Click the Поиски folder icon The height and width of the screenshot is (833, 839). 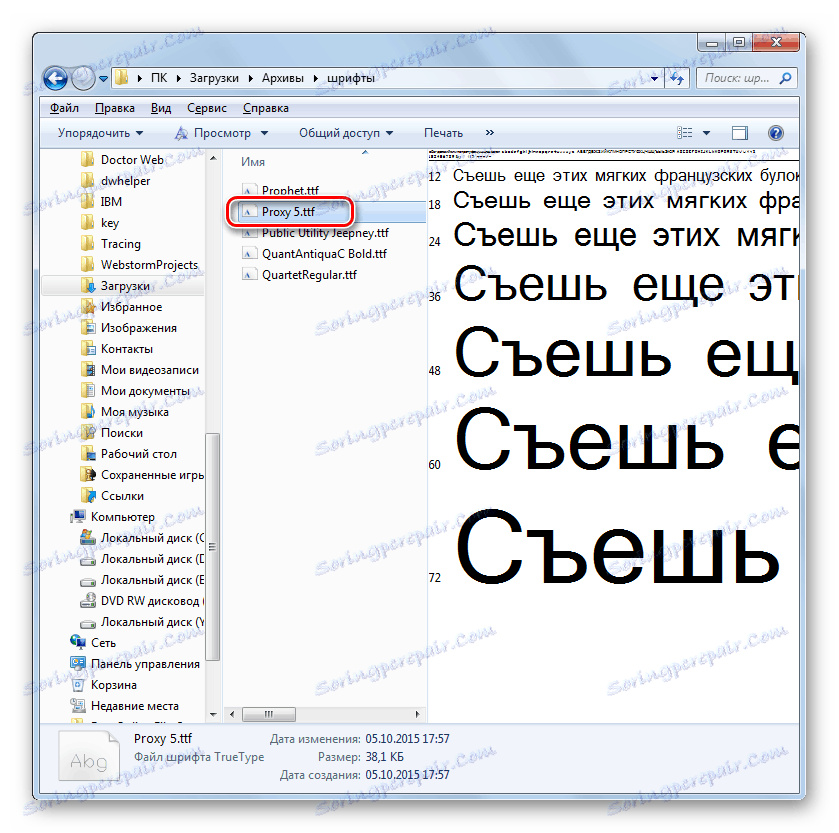click(x=87, y=432)
